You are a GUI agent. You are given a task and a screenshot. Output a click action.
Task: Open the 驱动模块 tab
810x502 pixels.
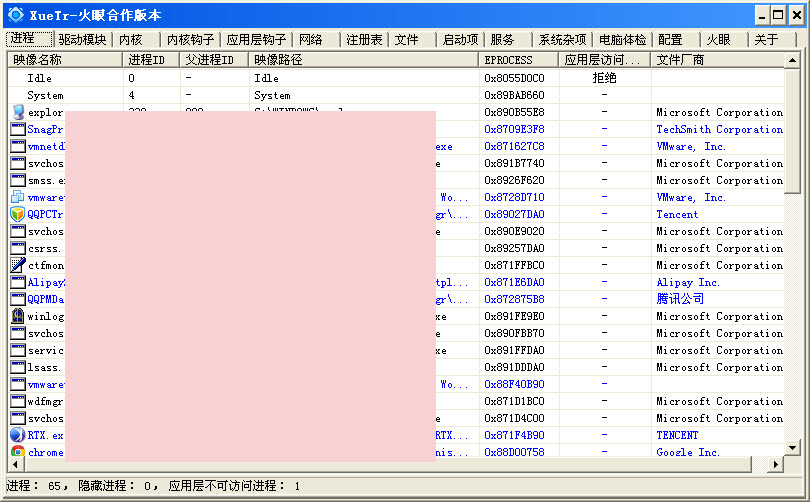click(x=82, y=39)
